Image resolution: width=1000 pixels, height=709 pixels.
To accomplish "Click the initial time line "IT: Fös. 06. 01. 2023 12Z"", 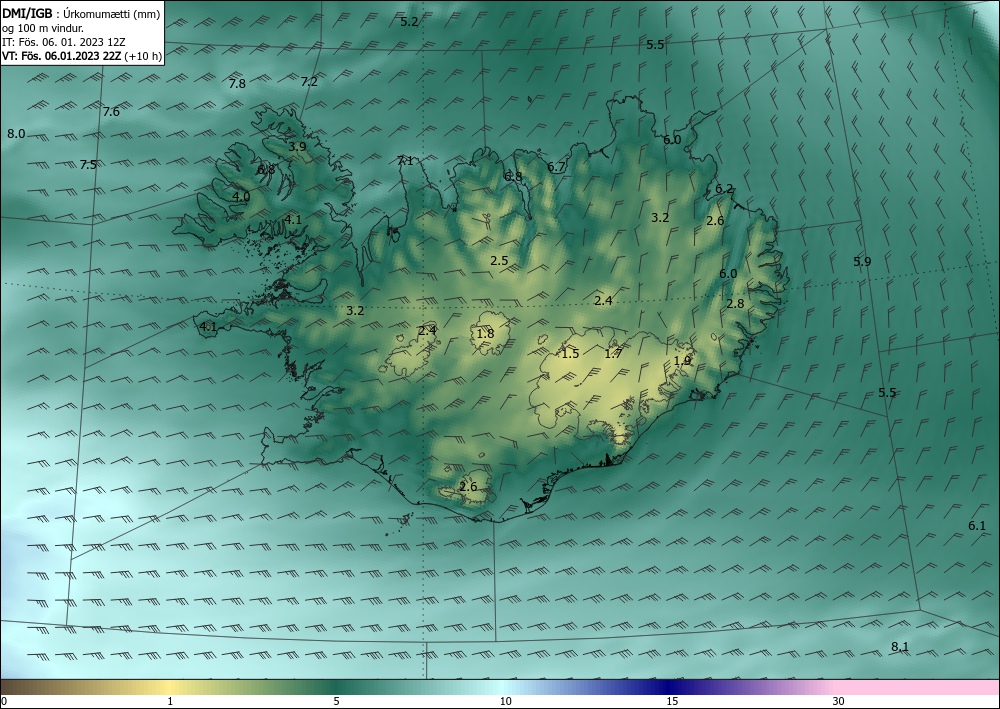I will click(x=64, y=42).
